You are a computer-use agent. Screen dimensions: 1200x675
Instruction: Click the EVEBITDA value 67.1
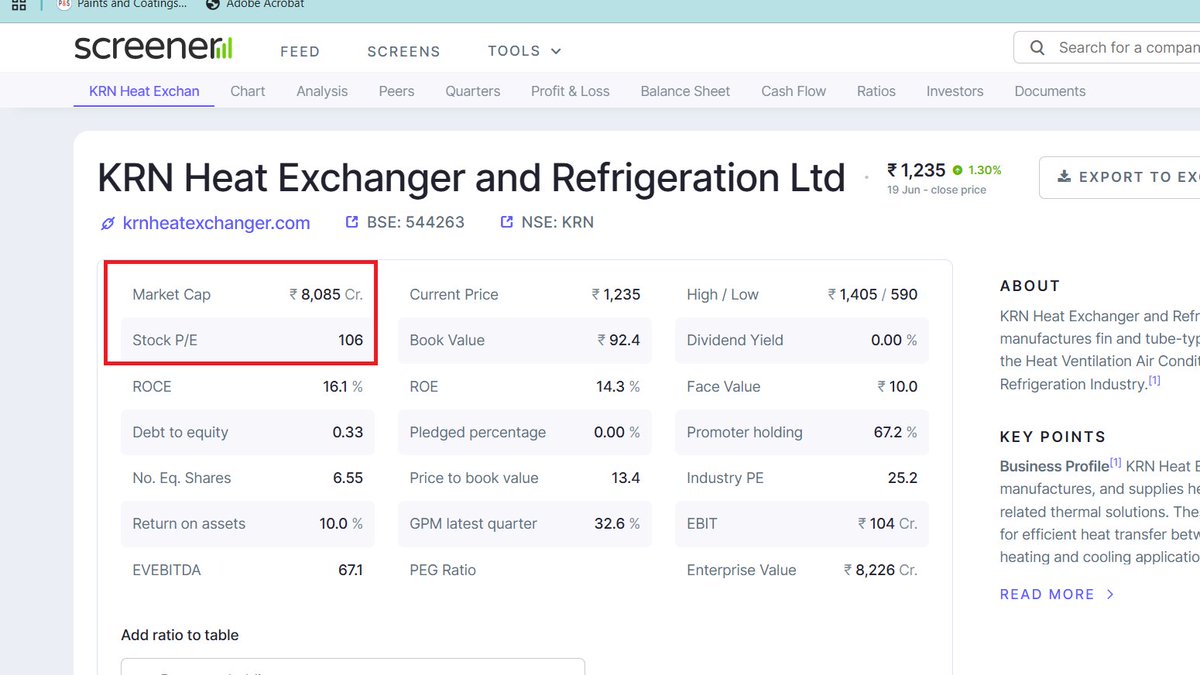click(351, 570)
